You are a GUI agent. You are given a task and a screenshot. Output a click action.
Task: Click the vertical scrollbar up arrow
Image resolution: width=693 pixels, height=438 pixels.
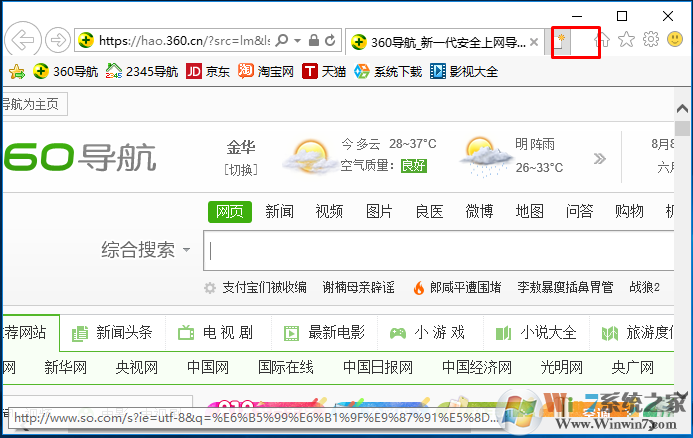[x=682, y=108]
